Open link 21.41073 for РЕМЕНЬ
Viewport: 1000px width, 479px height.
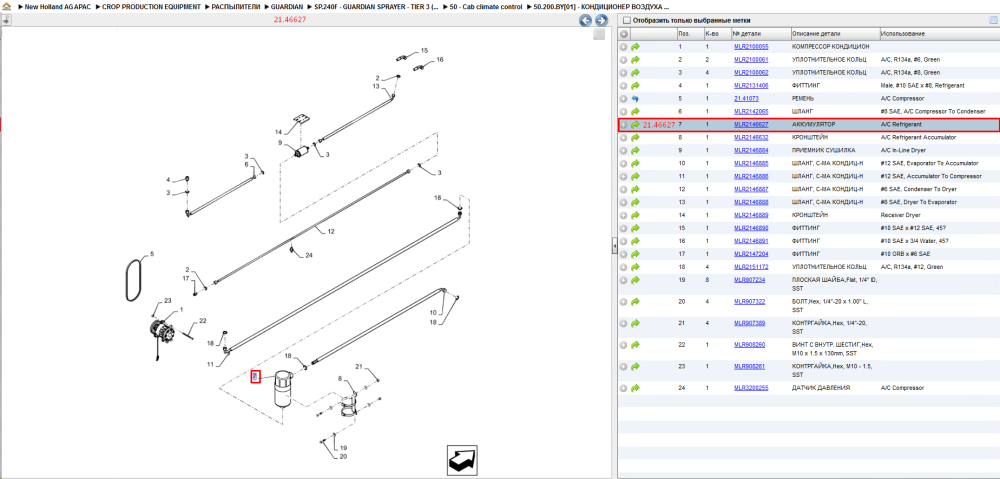(746, 99)
